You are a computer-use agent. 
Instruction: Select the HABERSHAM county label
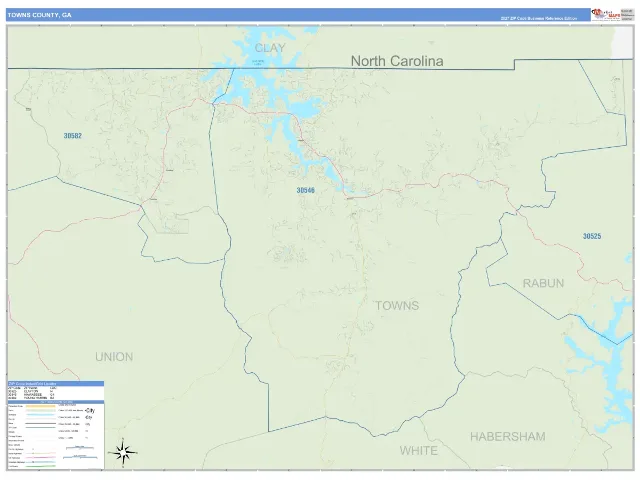tap(508, 437)
